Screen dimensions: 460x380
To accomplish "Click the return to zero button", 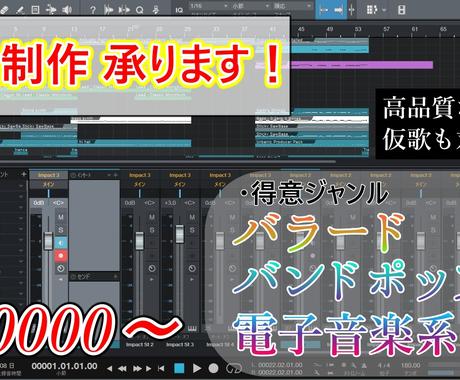I will pyautogui.click(x=161, y=369).
